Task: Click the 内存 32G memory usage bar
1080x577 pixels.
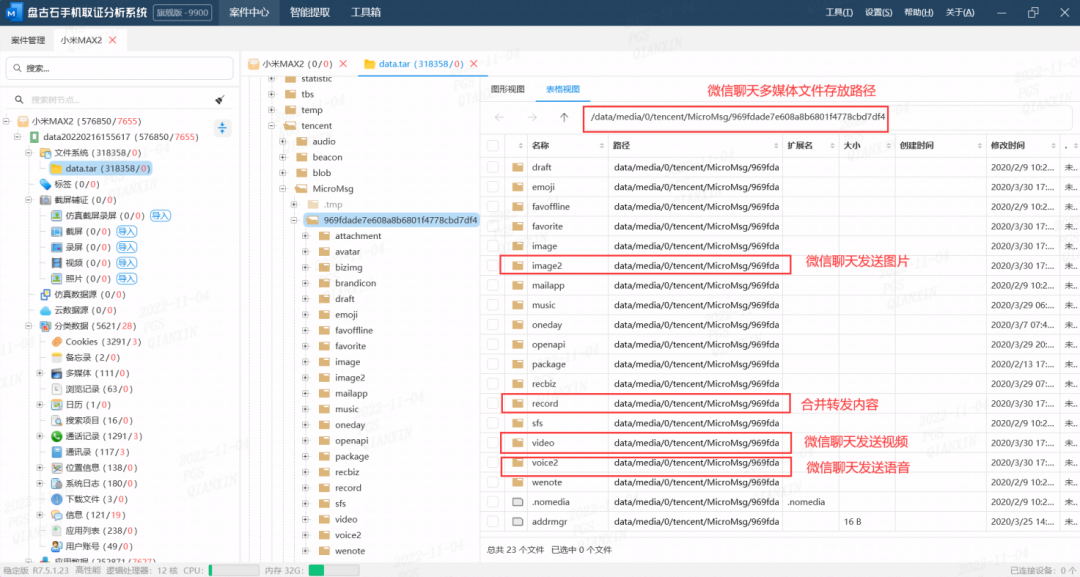Action: (334, 570)
